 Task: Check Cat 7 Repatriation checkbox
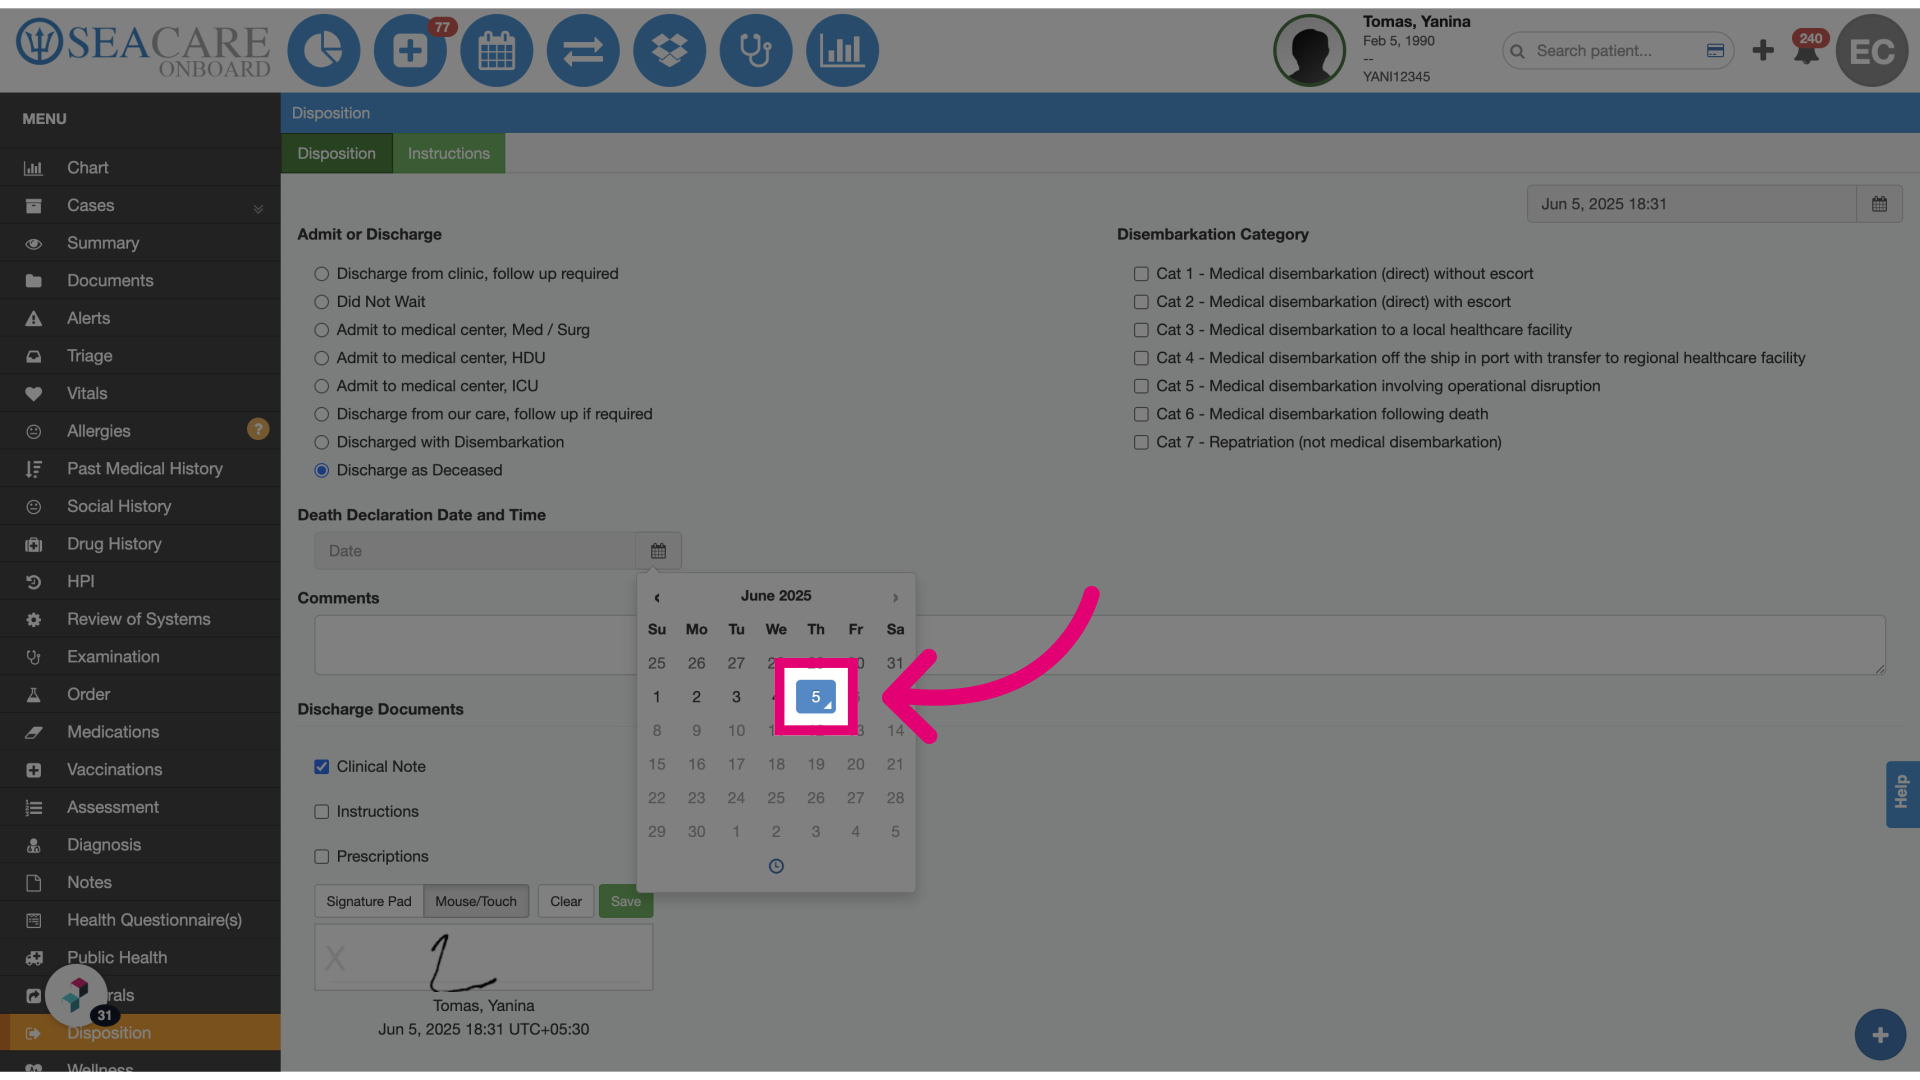coord(1141,442)
